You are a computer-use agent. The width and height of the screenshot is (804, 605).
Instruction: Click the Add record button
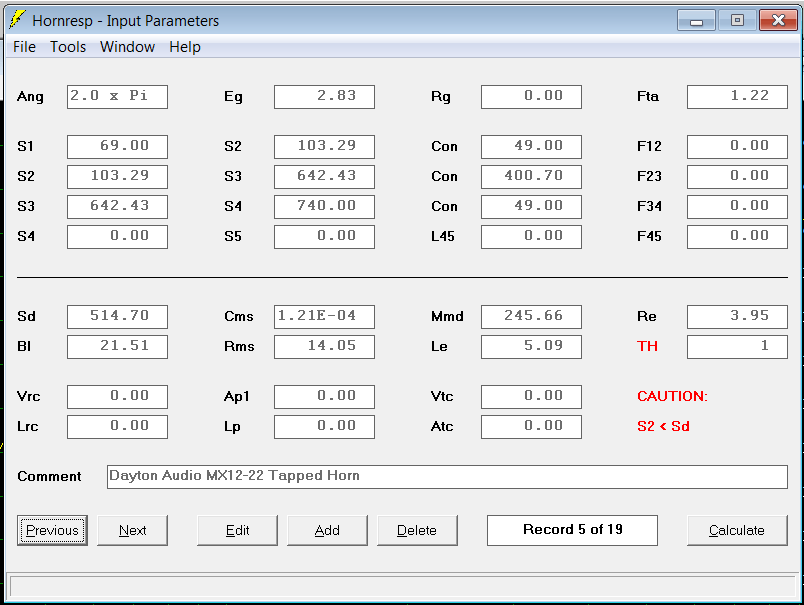(x=327, y=530)
